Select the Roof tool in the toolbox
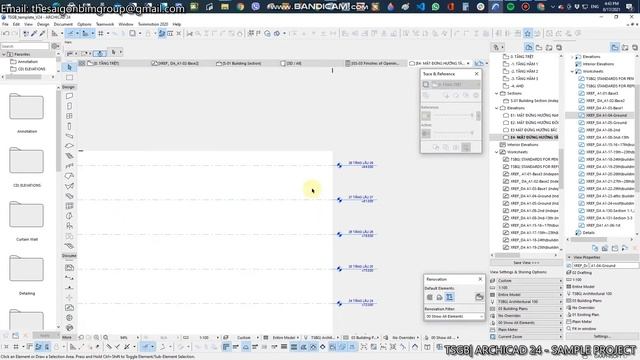Screen dimensions: 640x360 (69, 176)
